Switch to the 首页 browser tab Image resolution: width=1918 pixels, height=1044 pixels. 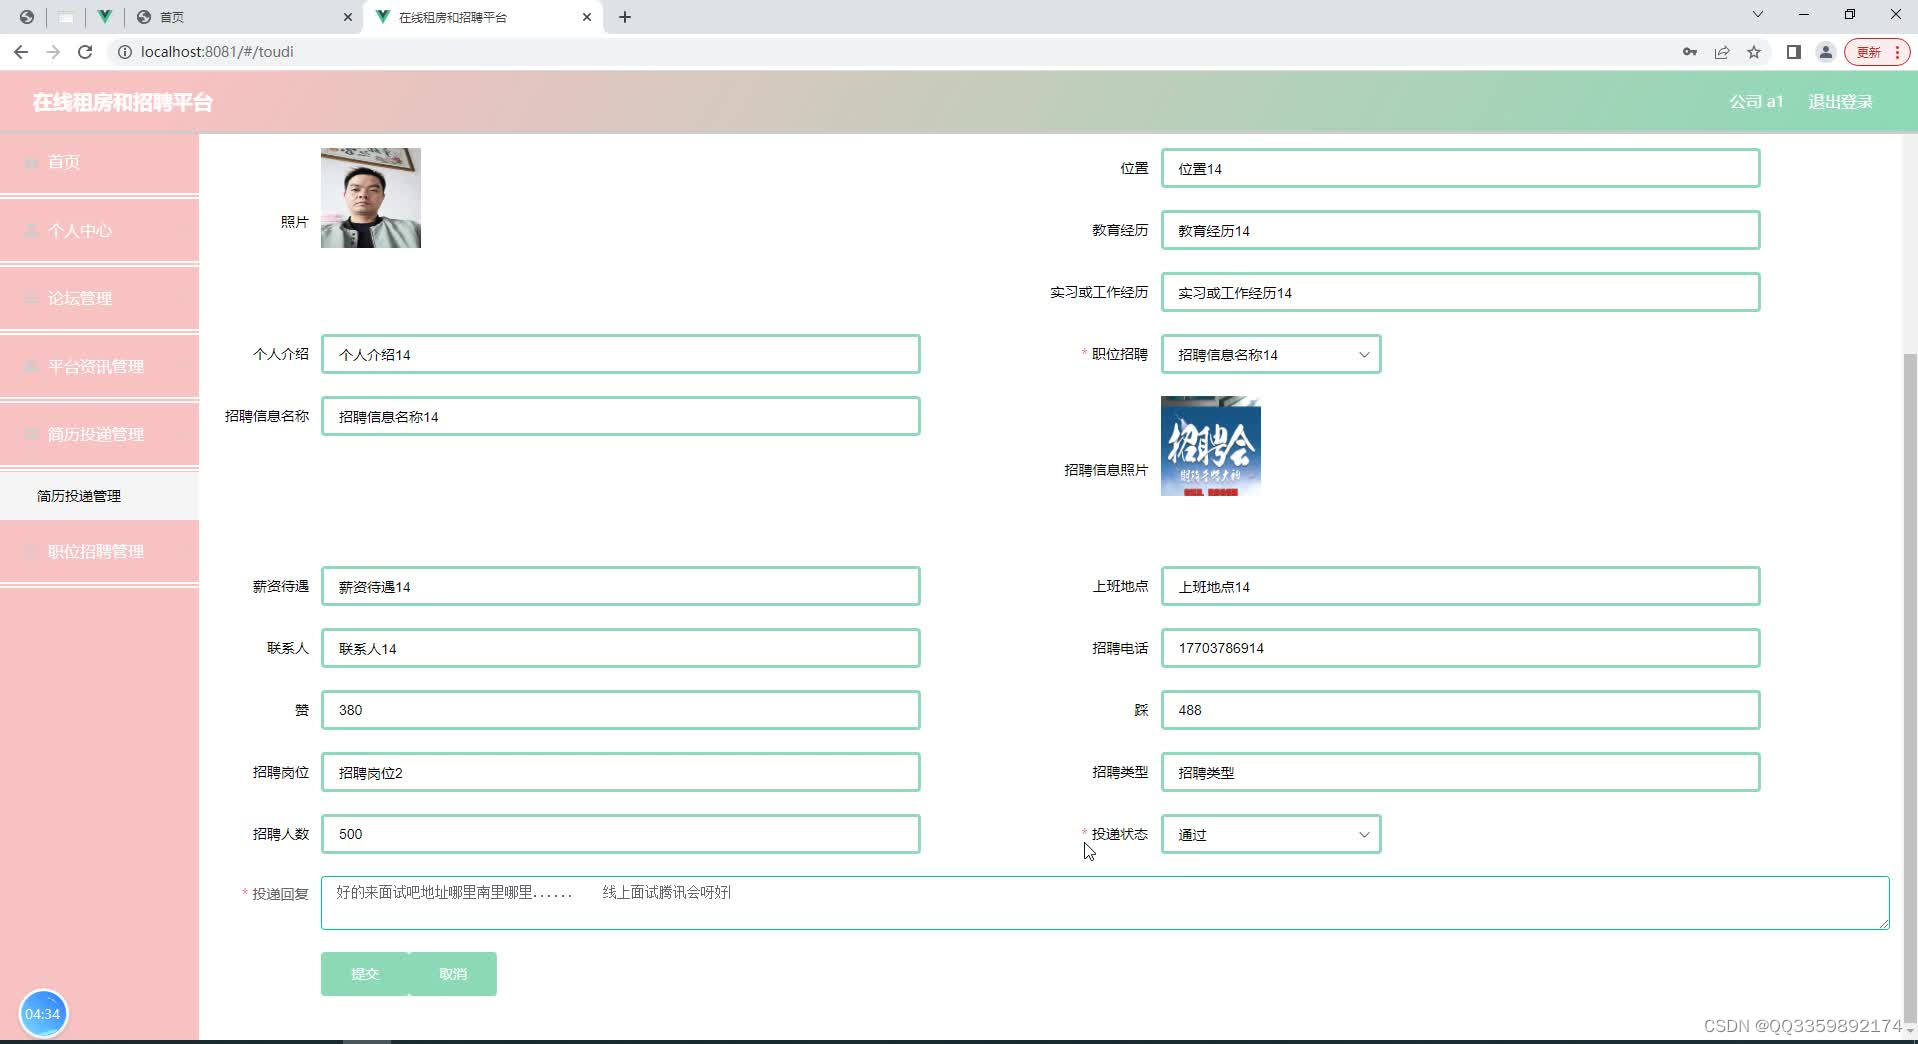245,17
